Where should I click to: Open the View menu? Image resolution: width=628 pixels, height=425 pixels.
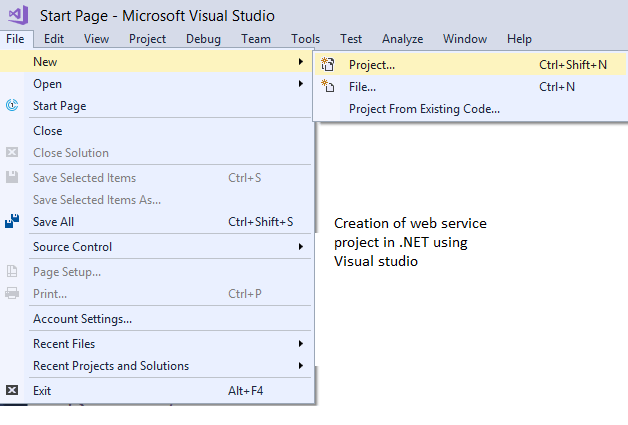click(96, 39)
